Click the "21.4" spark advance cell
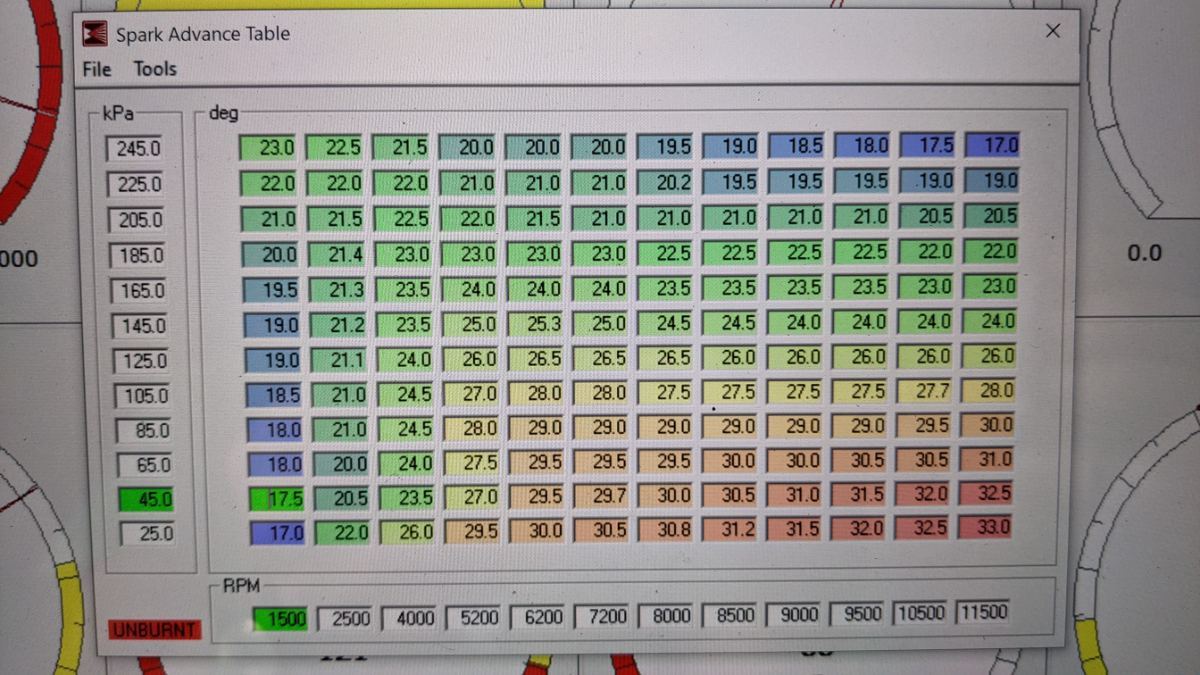The width and height of the screenshot is (1200, 675). click(338, 255)
